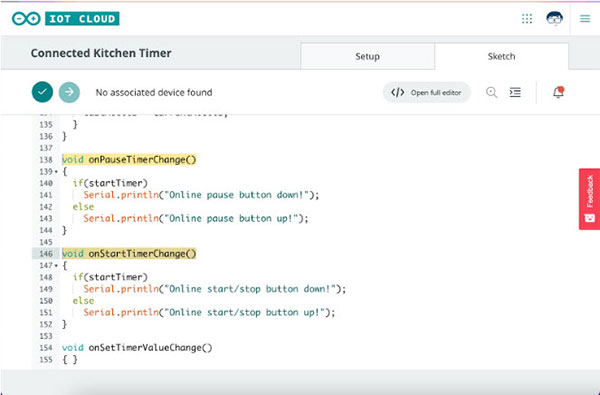This screenshot has height=395, width=600.
Task: Click "Online pause button up!" string
Action: 231,219
